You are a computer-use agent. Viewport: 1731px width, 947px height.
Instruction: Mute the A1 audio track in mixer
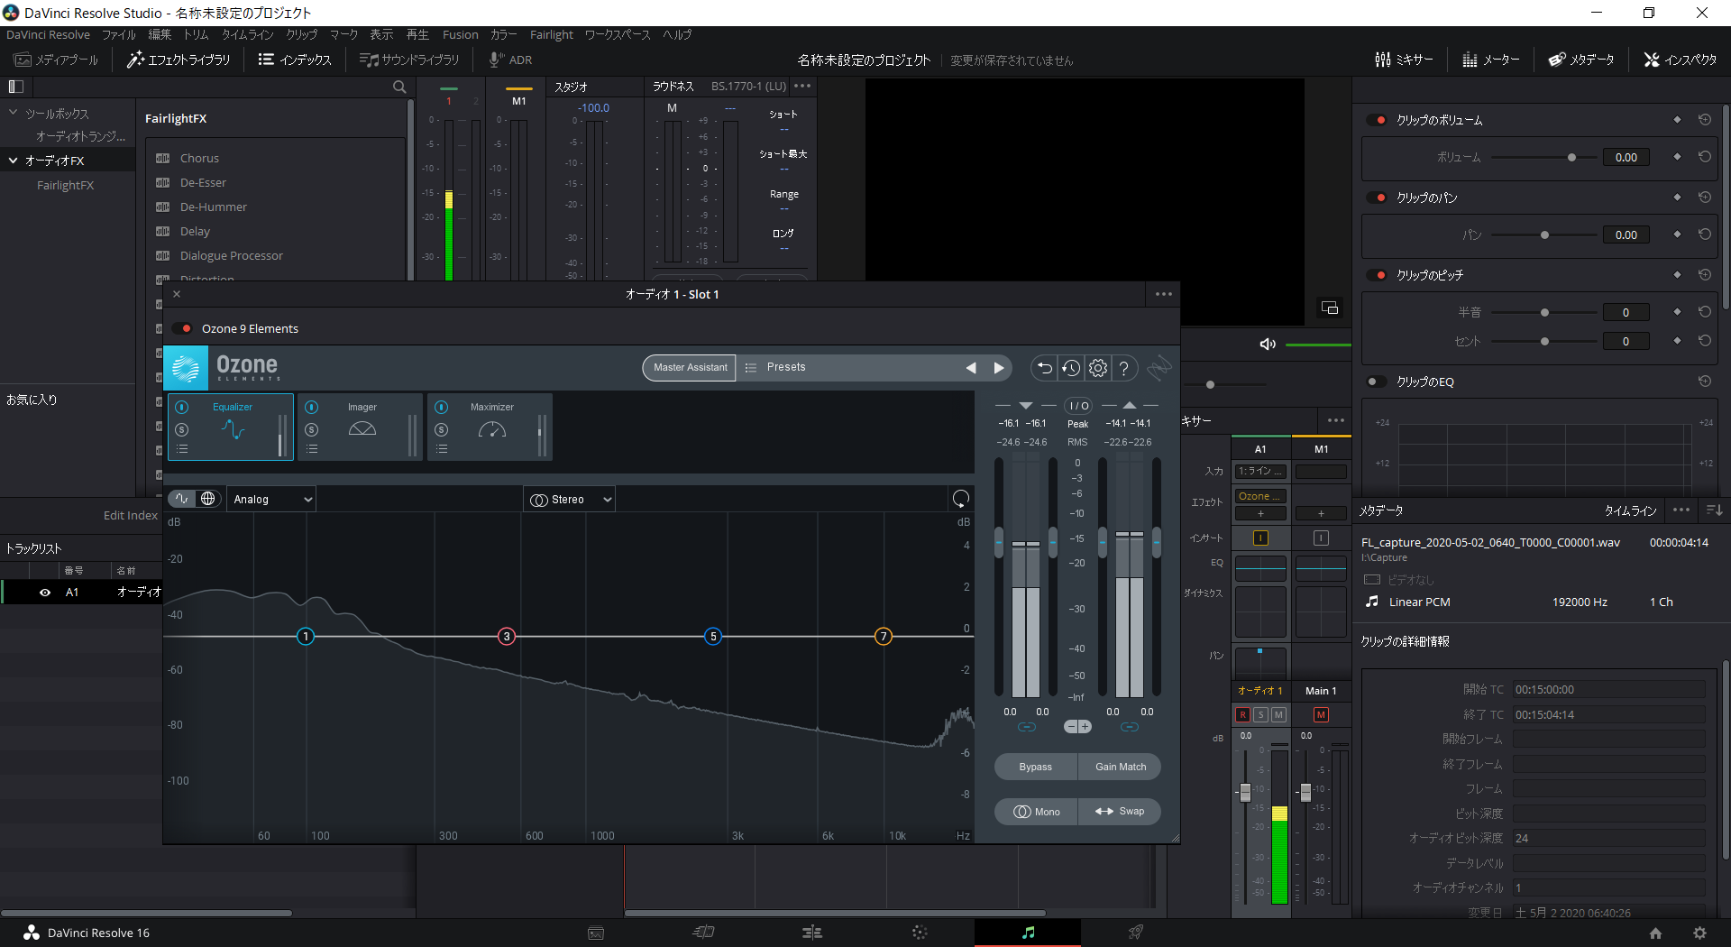coord(1278,714)
